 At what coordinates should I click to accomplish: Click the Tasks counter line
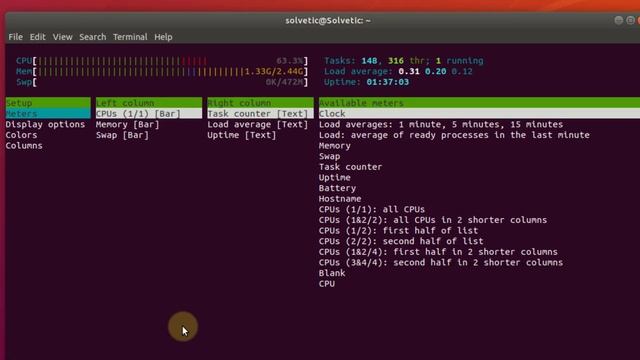pyautogui.click(x=404, y=61)
